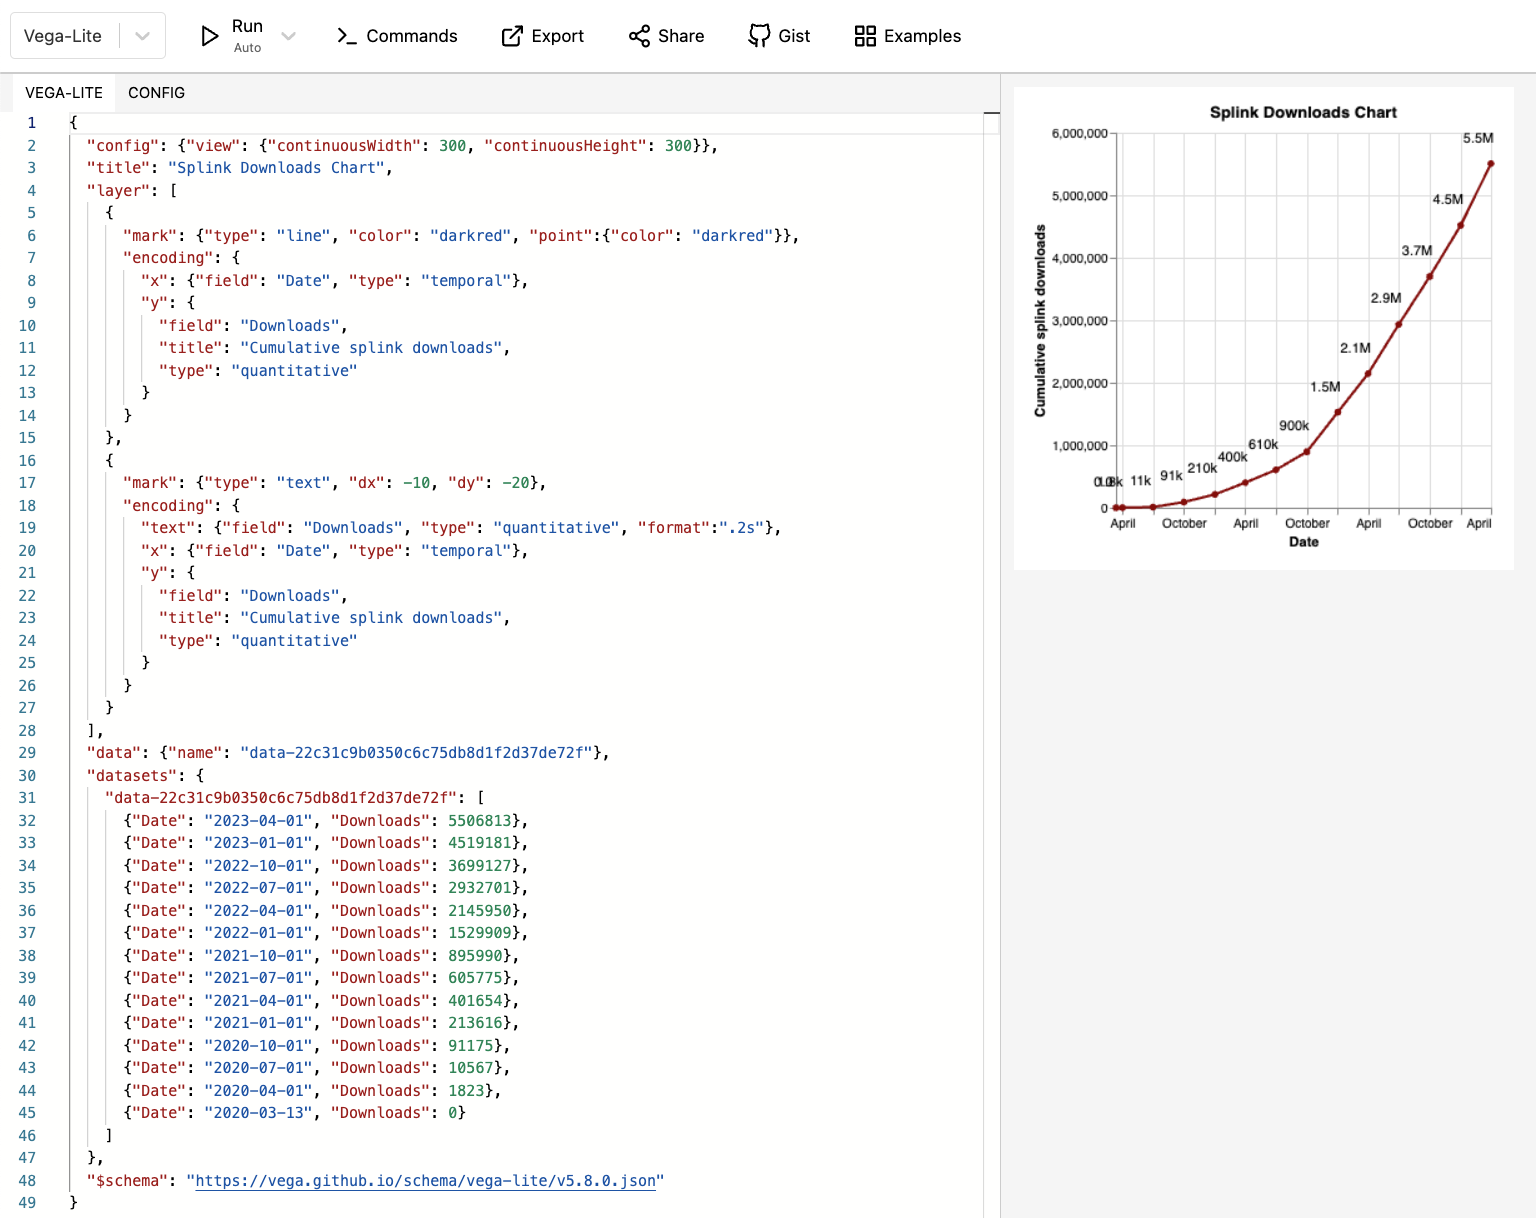
Task: Click the Export arrow-box icon
Action: [512, 36]
